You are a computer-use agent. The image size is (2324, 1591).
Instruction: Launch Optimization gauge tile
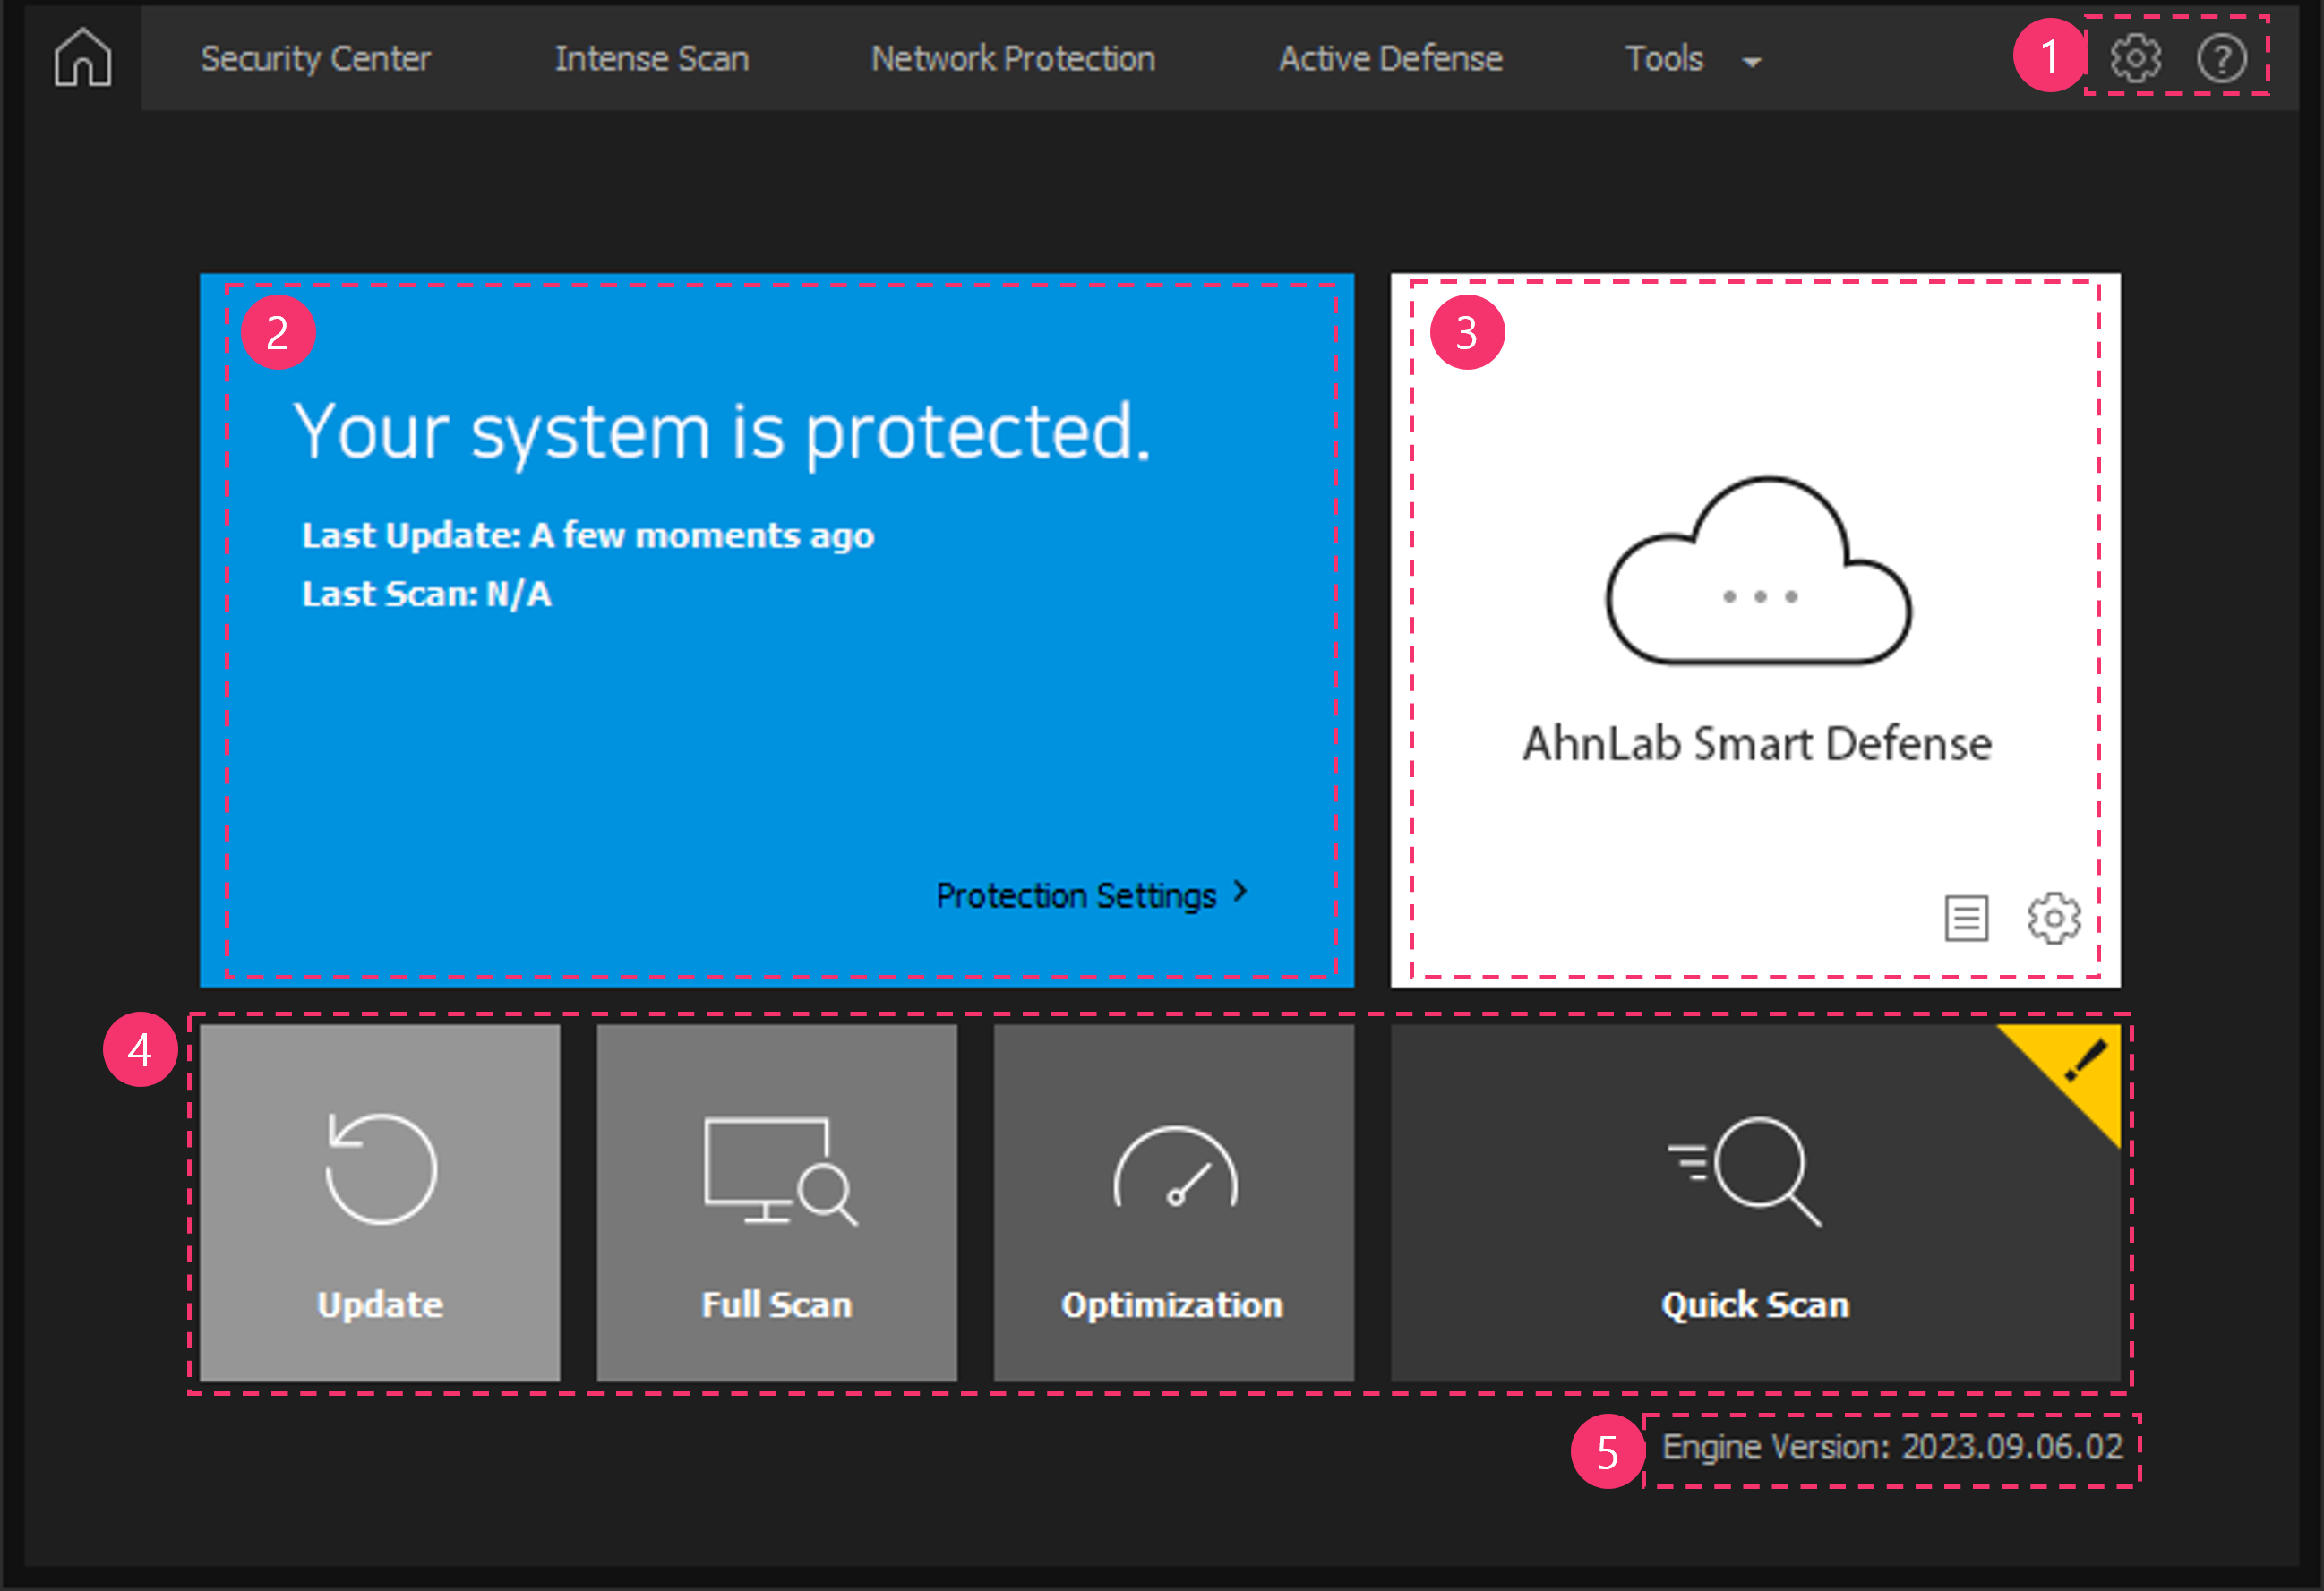point(1174,1202)
